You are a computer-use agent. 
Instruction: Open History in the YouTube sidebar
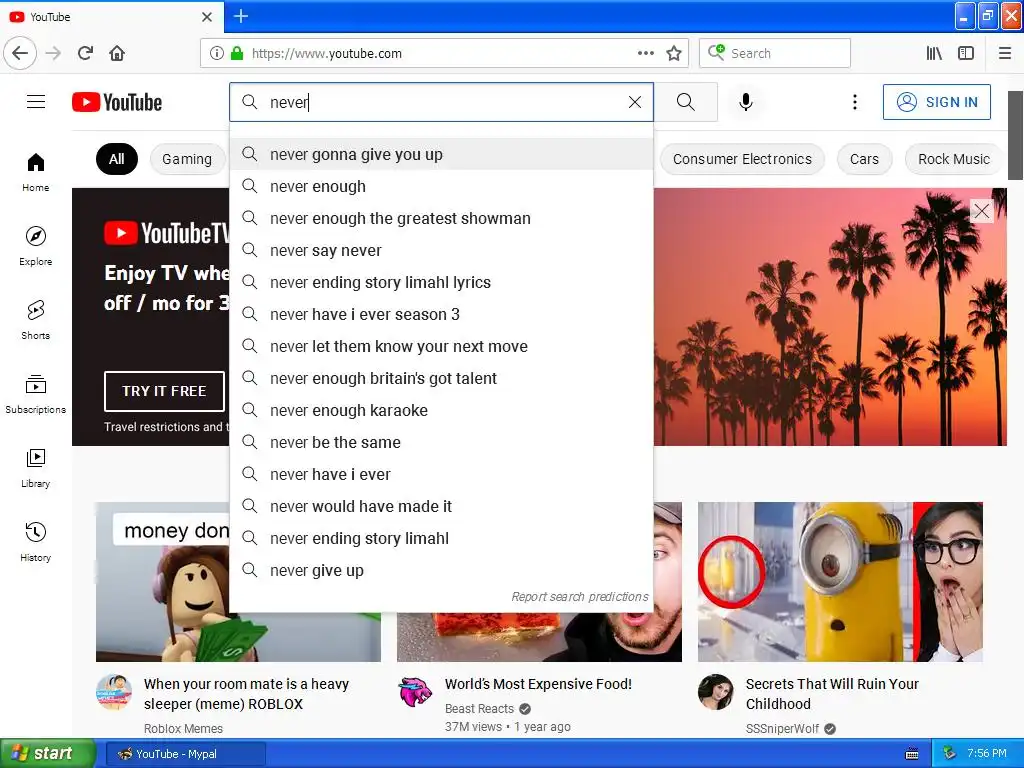click(36, 542)
